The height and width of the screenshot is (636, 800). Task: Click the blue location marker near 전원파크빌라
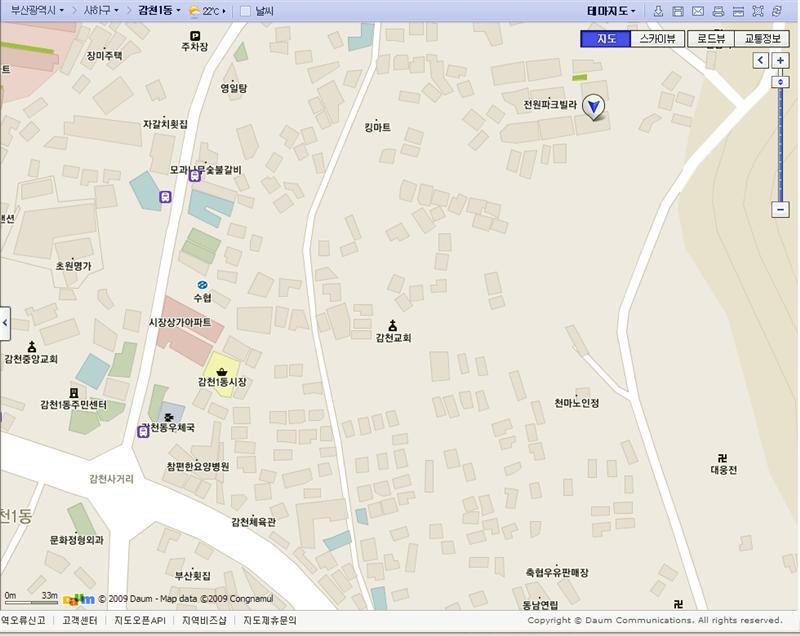594,107
